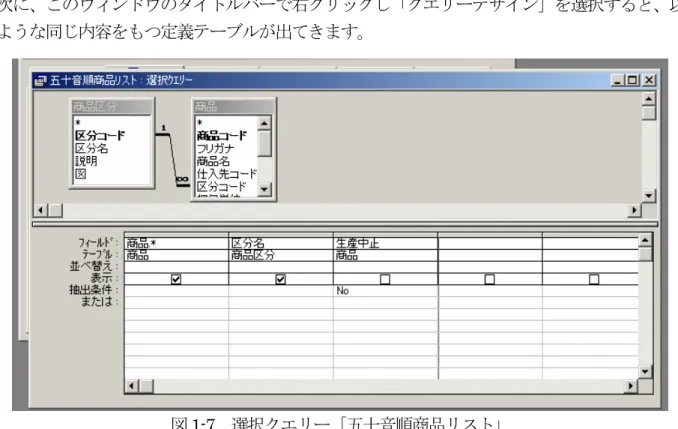Select 説明 field in 商品区分 table
The height and width of the screenshot is (429, 678).
[86, 161]
